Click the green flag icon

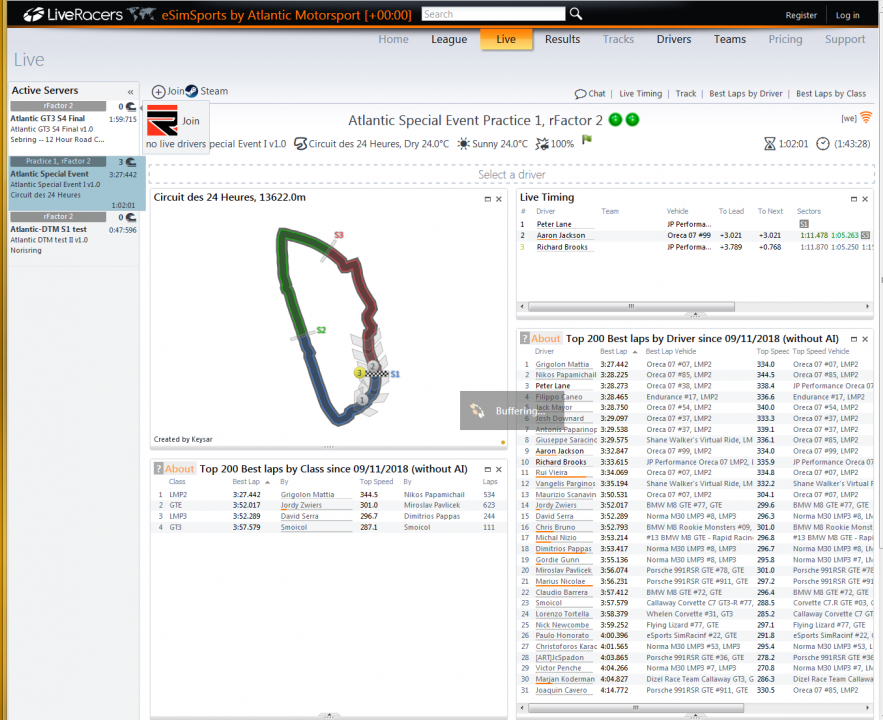point(587,140)
